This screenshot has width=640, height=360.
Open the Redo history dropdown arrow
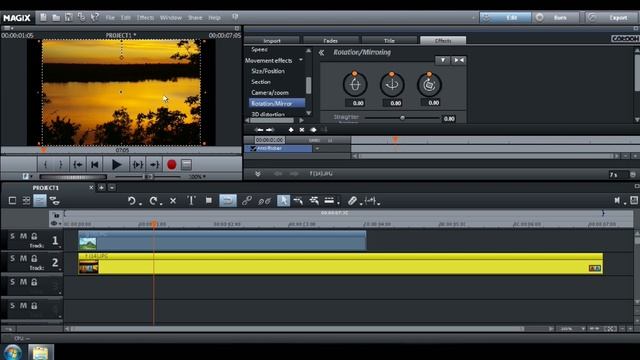(161, 203)
